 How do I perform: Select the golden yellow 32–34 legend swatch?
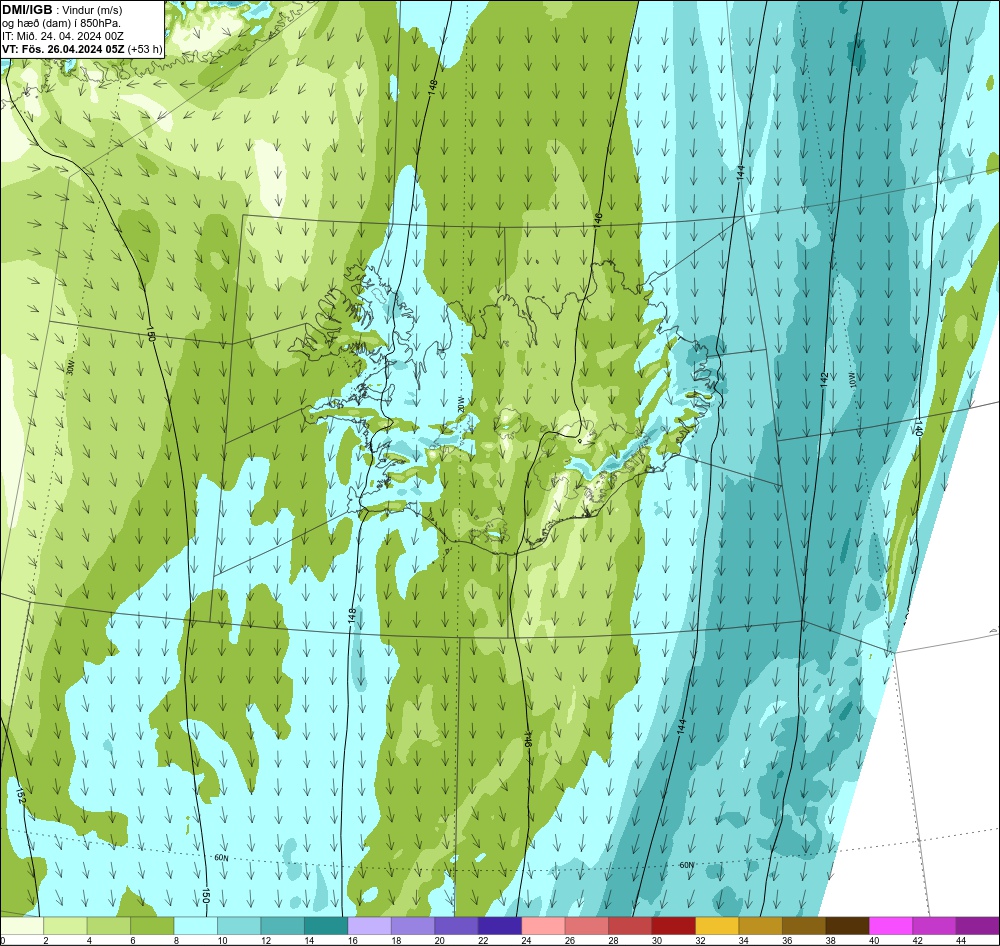coord(717,926)
